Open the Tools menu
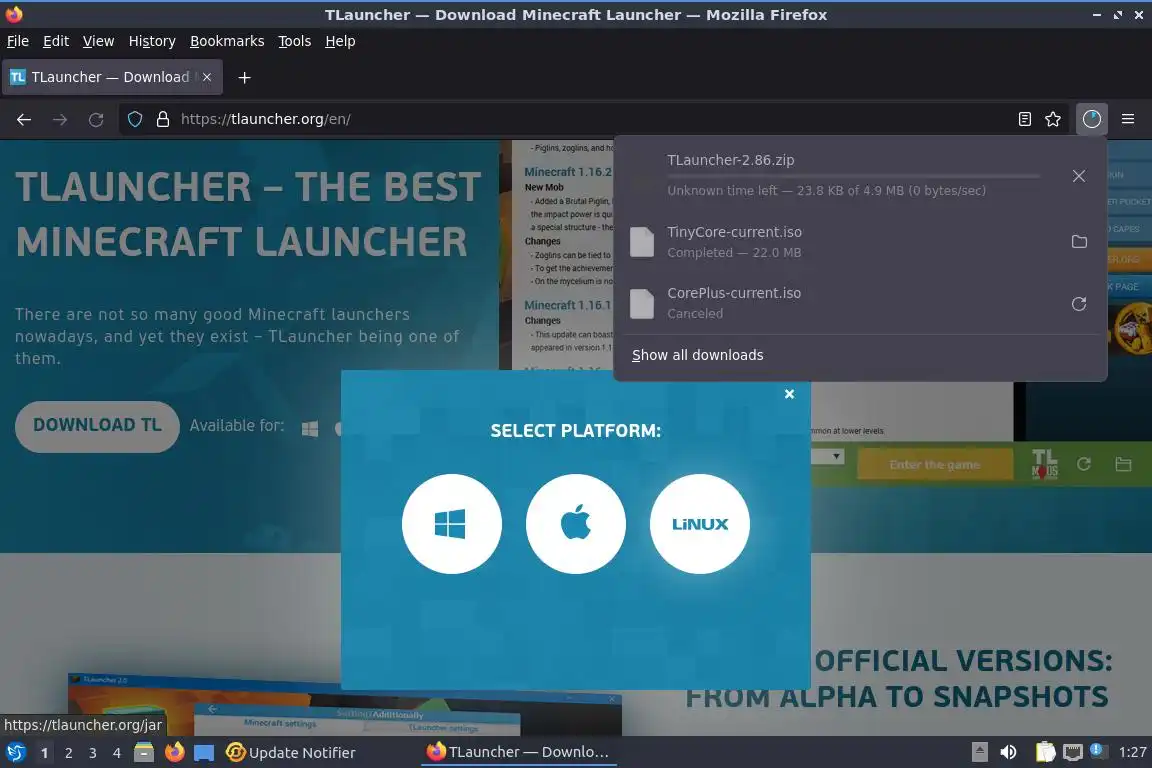Screen dimensions: 1152x768 pos(295,41)
